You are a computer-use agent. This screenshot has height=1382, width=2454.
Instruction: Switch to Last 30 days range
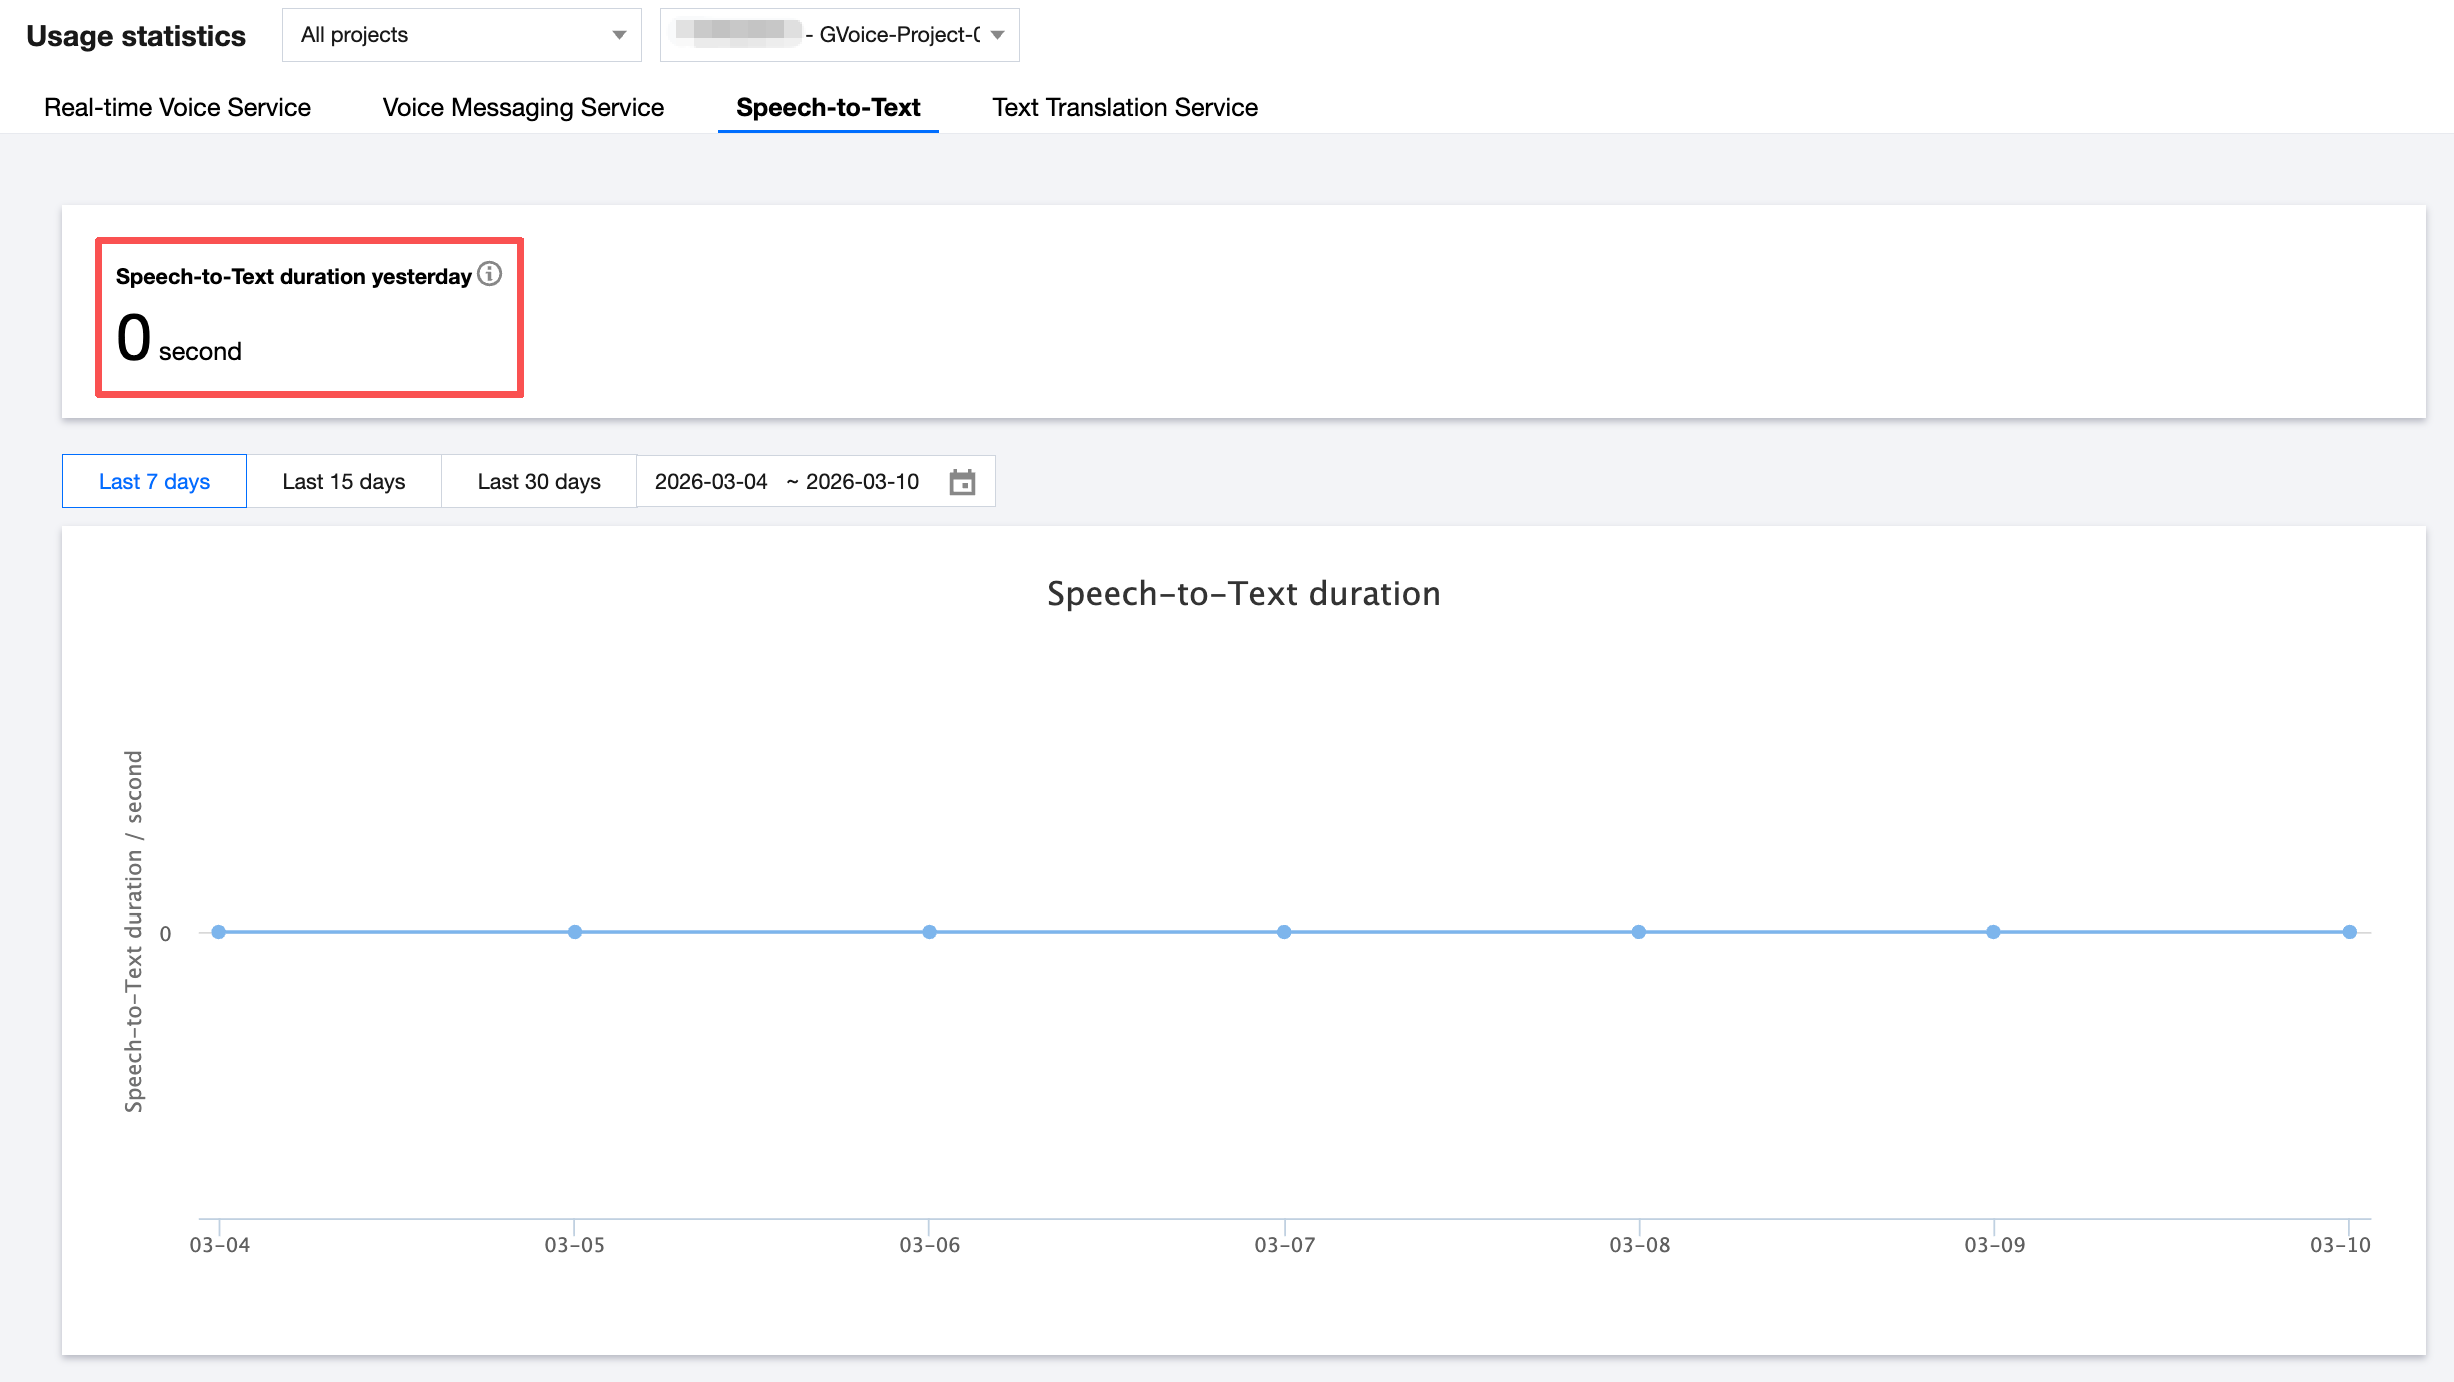pyautogui.click(x=538, y=482)
